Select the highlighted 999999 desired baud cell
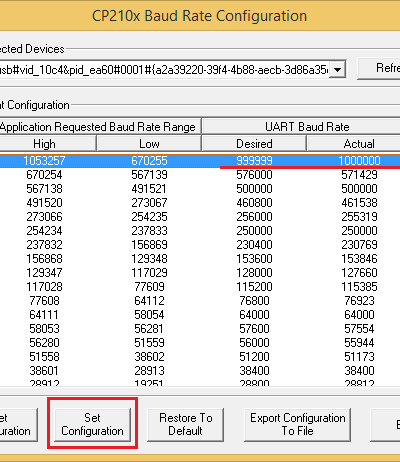The height and width of the screenshot is (462, 400). pos(254,161)
